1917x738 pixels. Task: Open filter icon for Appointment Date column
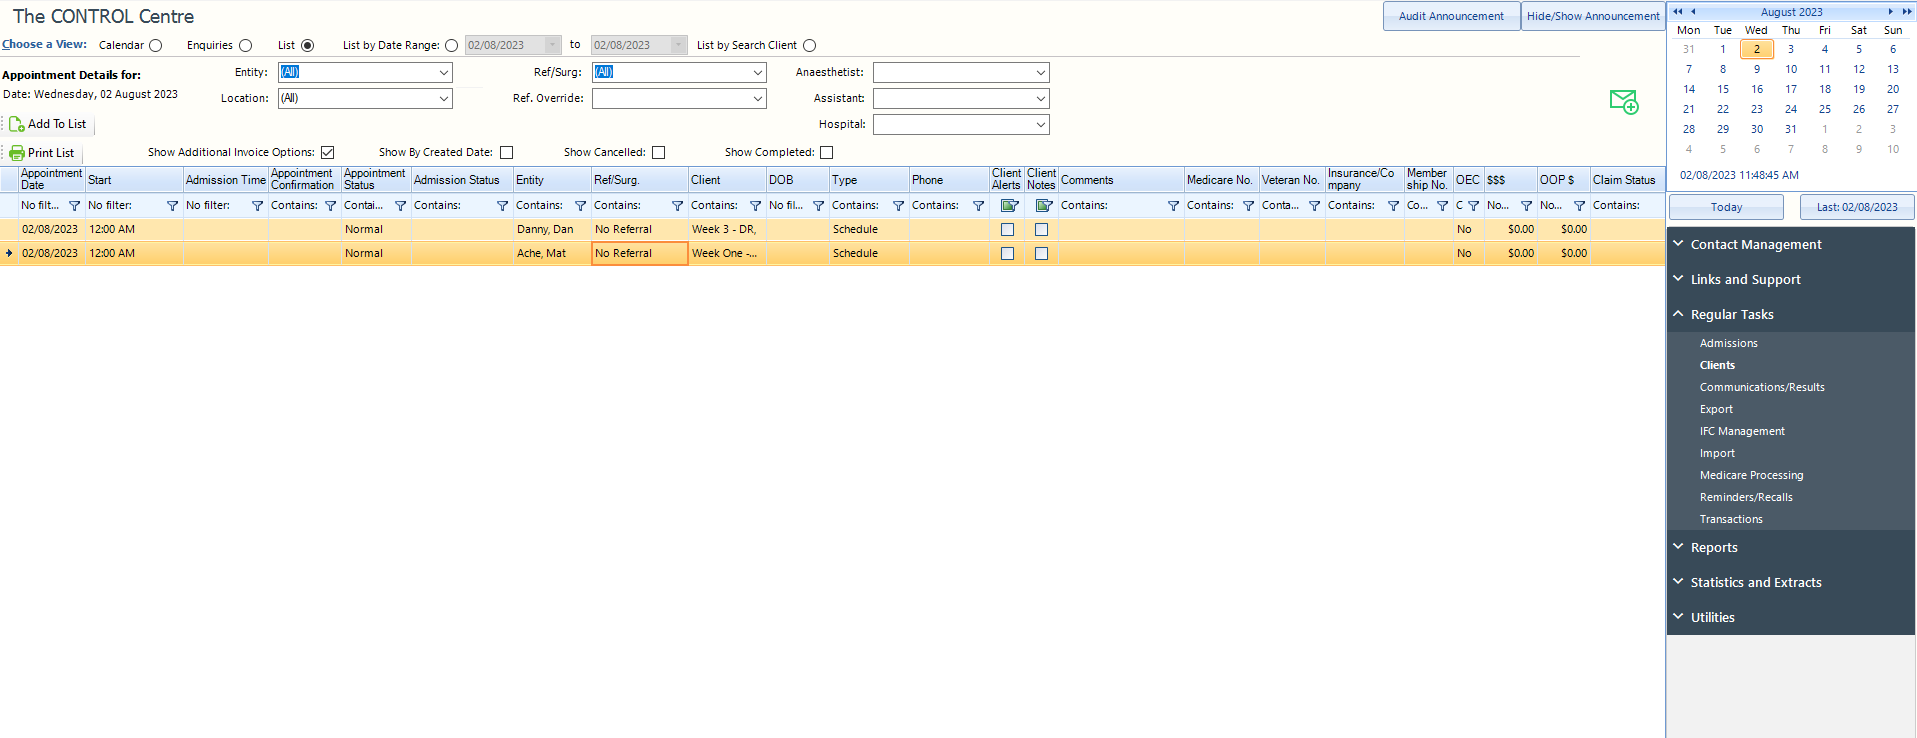click(74, 206)
